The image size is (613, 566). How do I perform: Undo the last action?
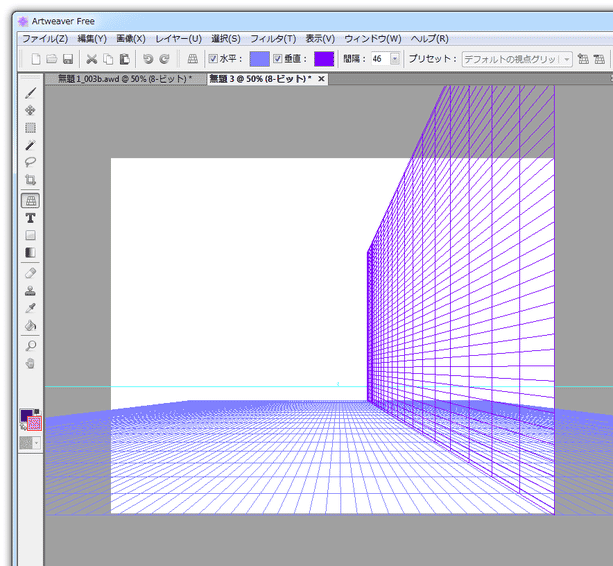click(x=148, y=59)
